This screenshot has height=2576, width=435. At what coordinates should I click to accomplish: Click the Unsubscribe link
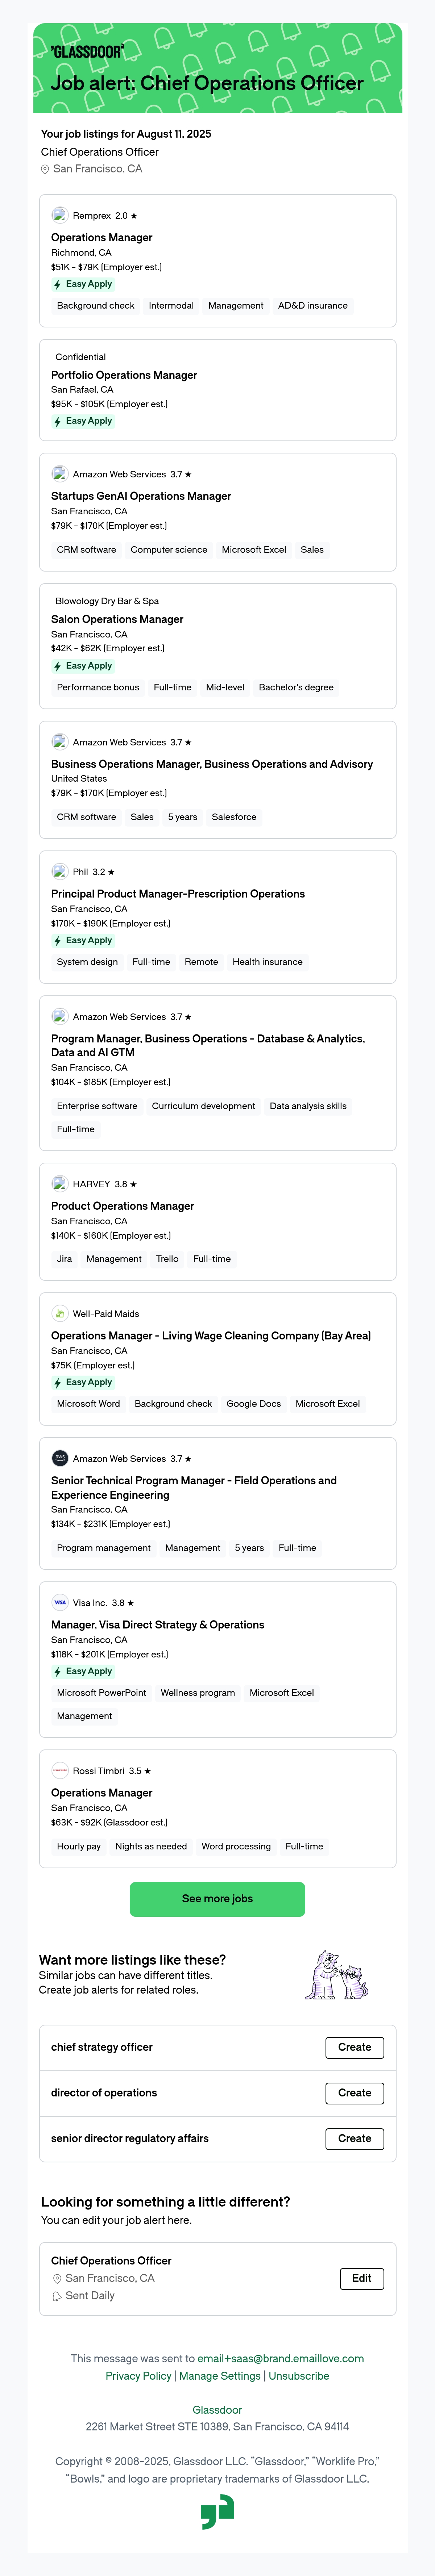(x=299, y=2375)
